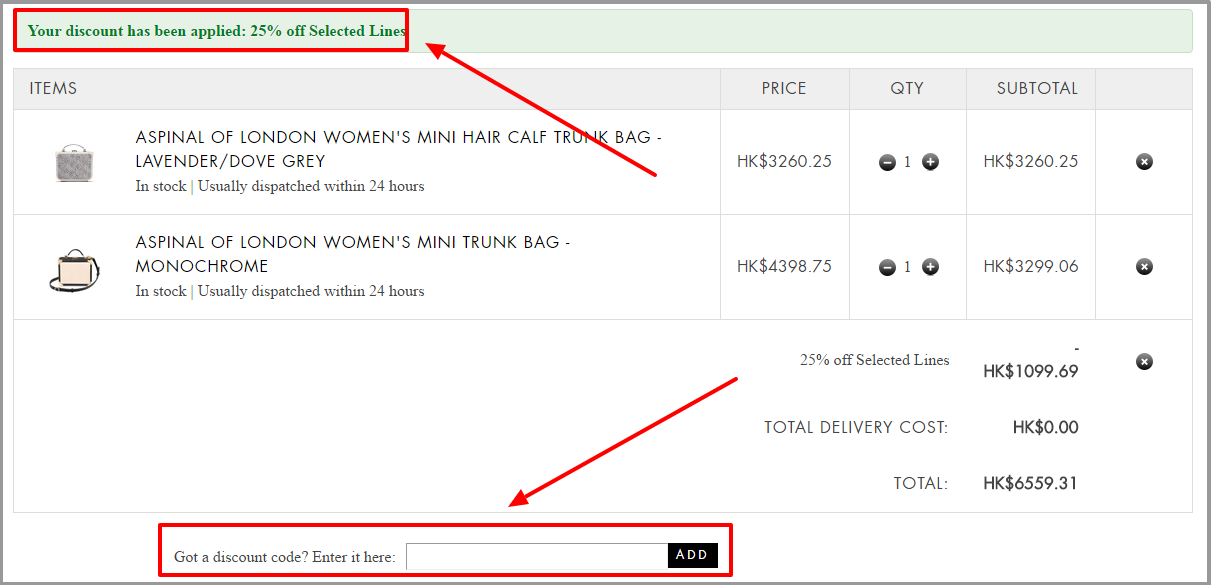Viewport: 1211px width, 585px height.
Task: Decrease quantity of Lavender/Dove Grey trunk bag
Action: 887,162
